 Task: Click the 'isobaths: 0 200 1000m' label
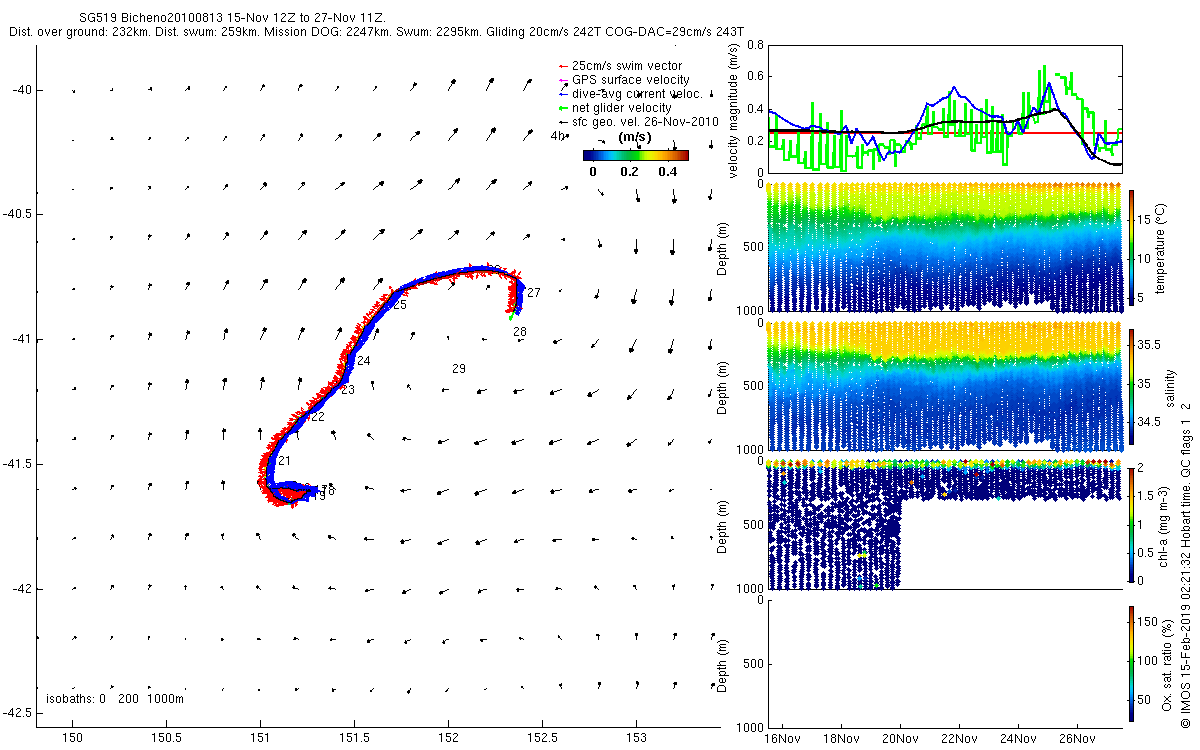115,699
